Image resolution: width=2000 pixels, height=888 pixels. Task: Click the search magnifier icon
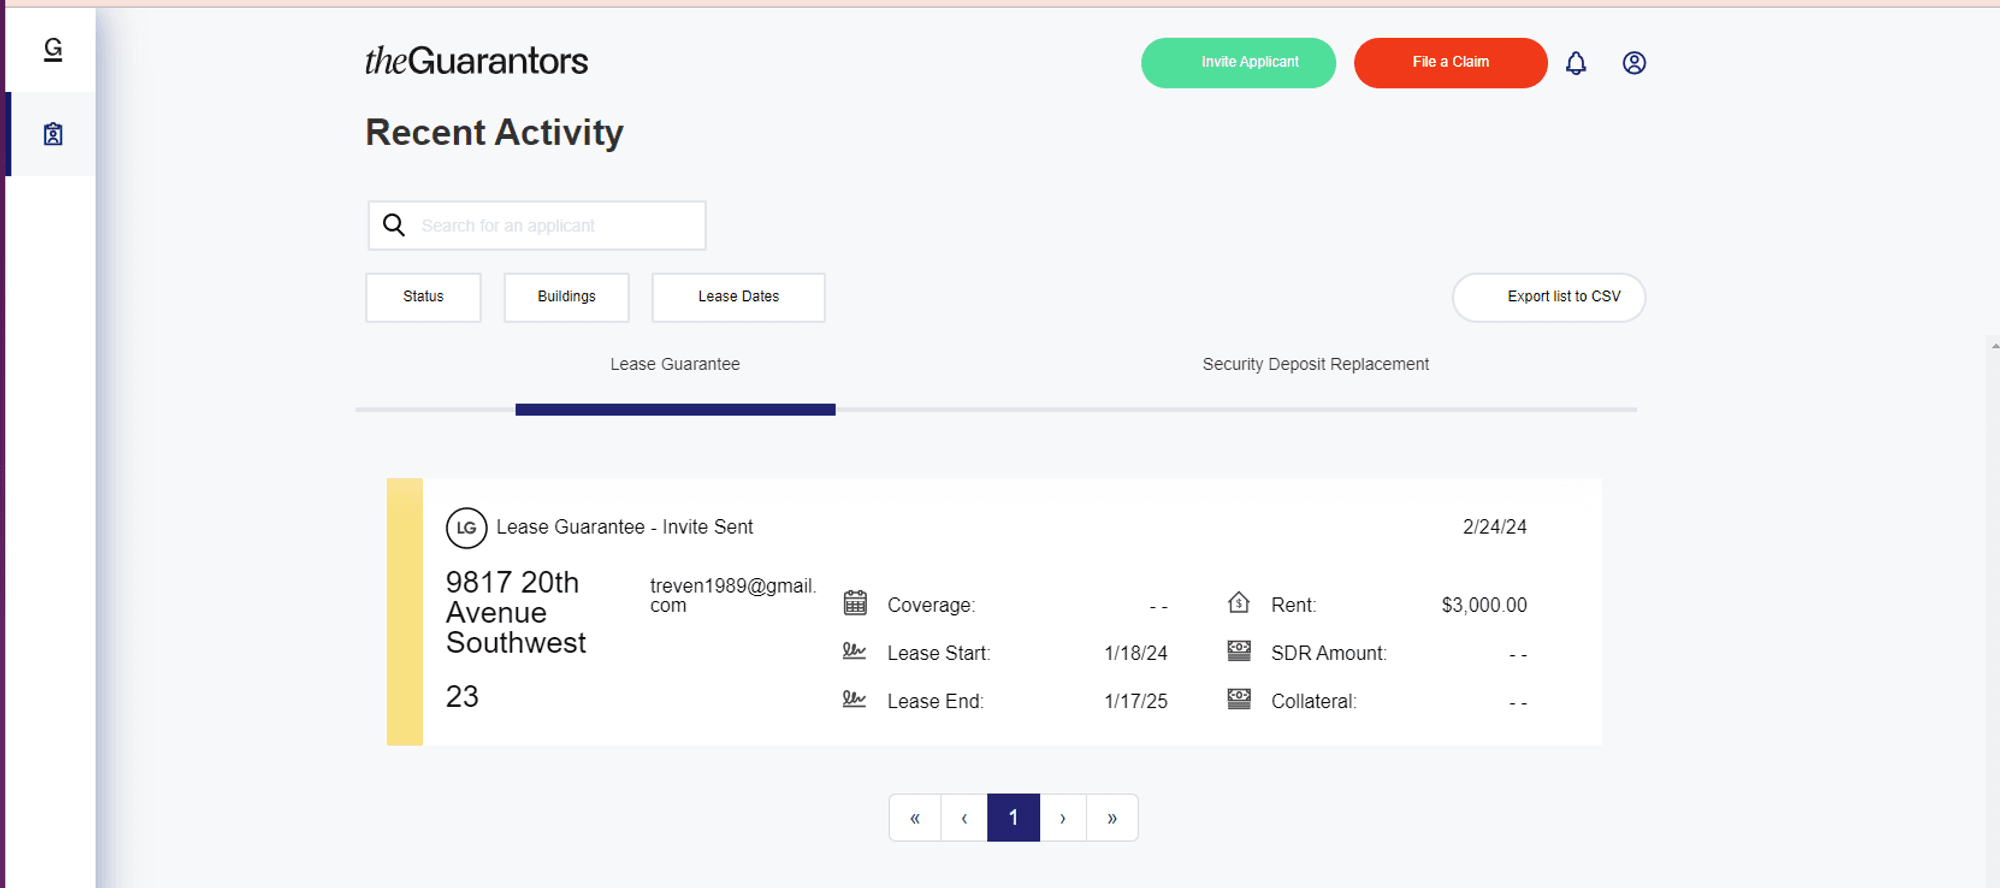coord(394,225)
